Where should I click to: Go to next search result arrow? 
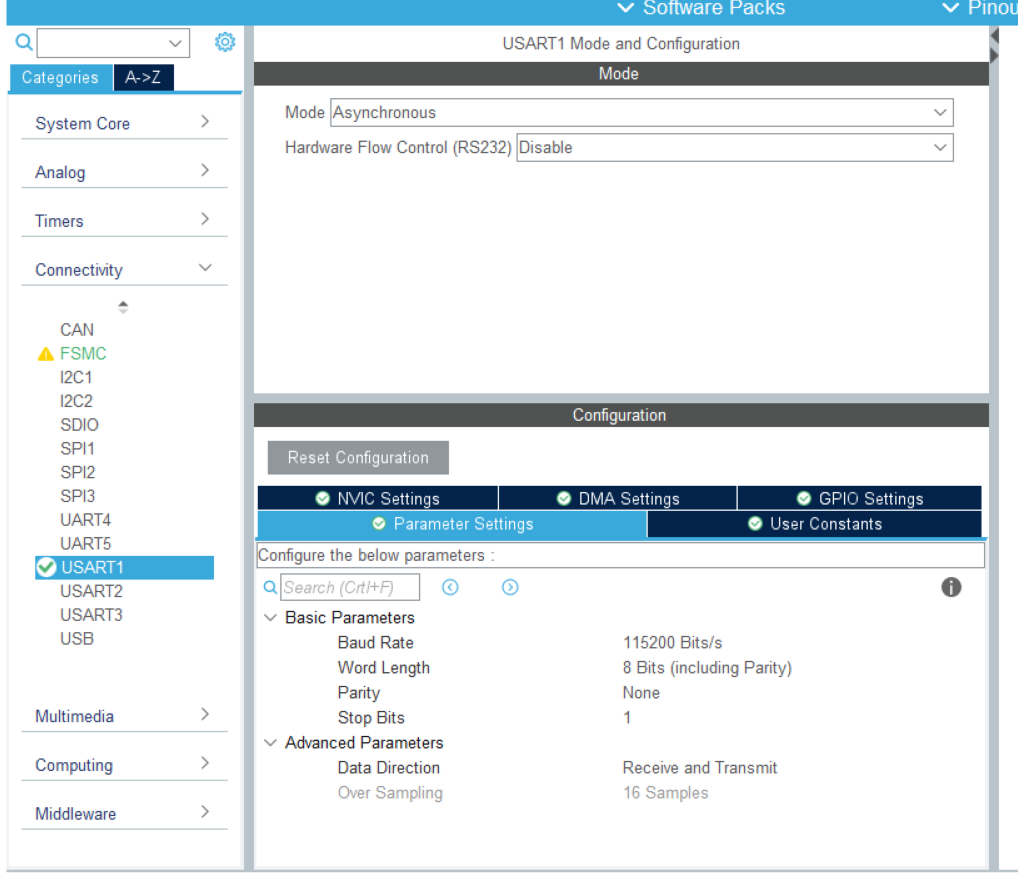[x=510, y=587]
